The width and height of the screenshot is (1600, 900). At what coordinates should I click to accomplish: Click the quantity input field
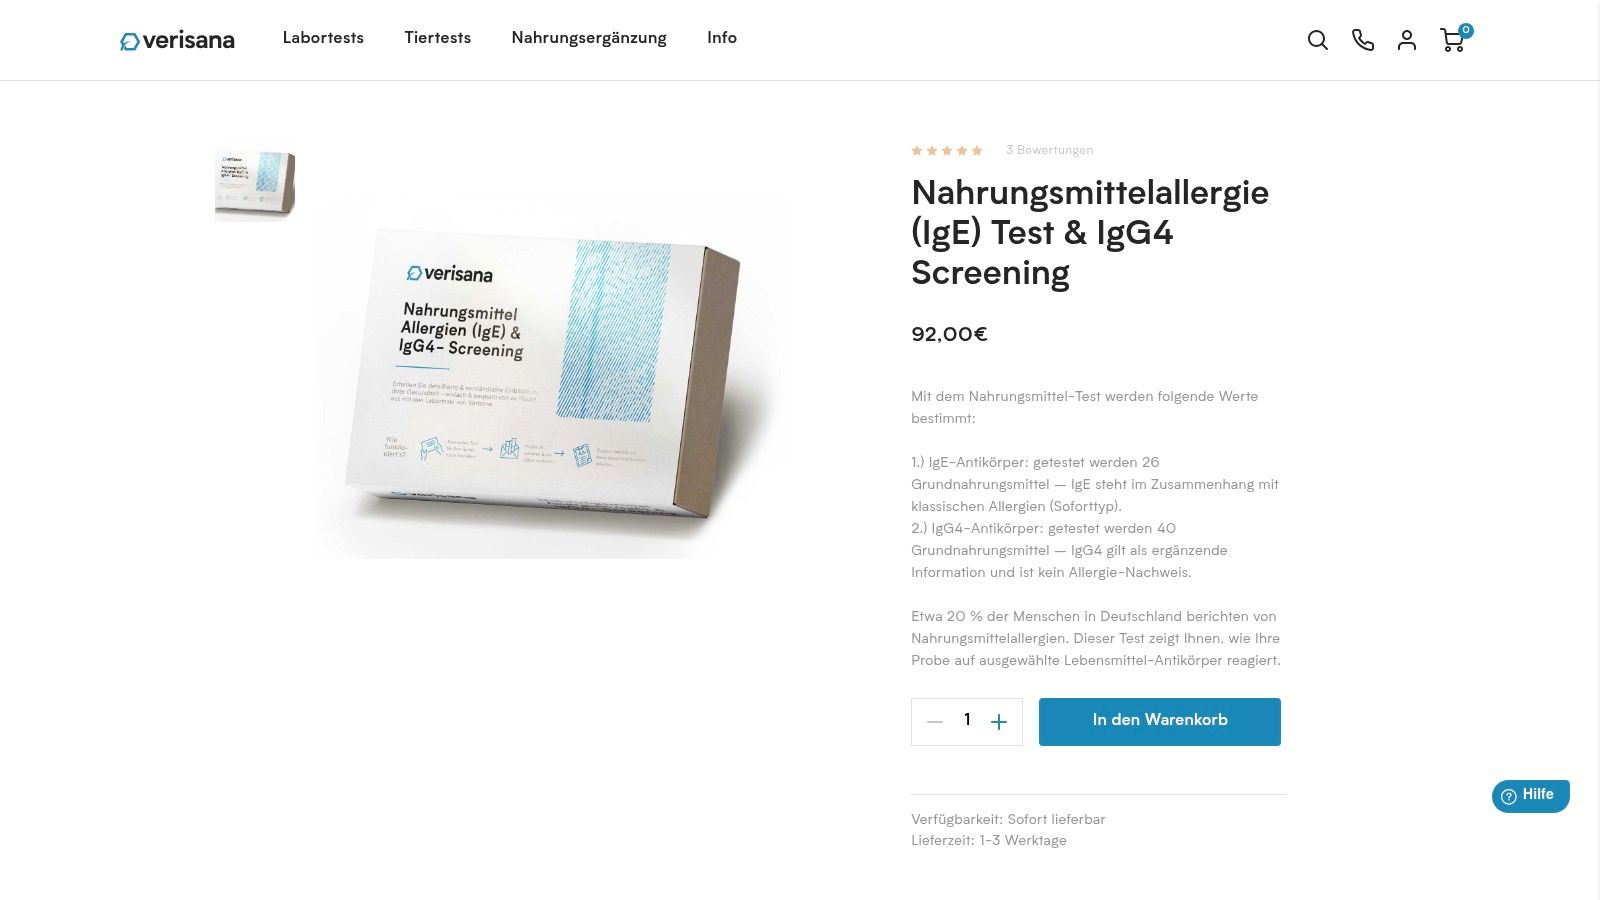click(x=967, y=721)
